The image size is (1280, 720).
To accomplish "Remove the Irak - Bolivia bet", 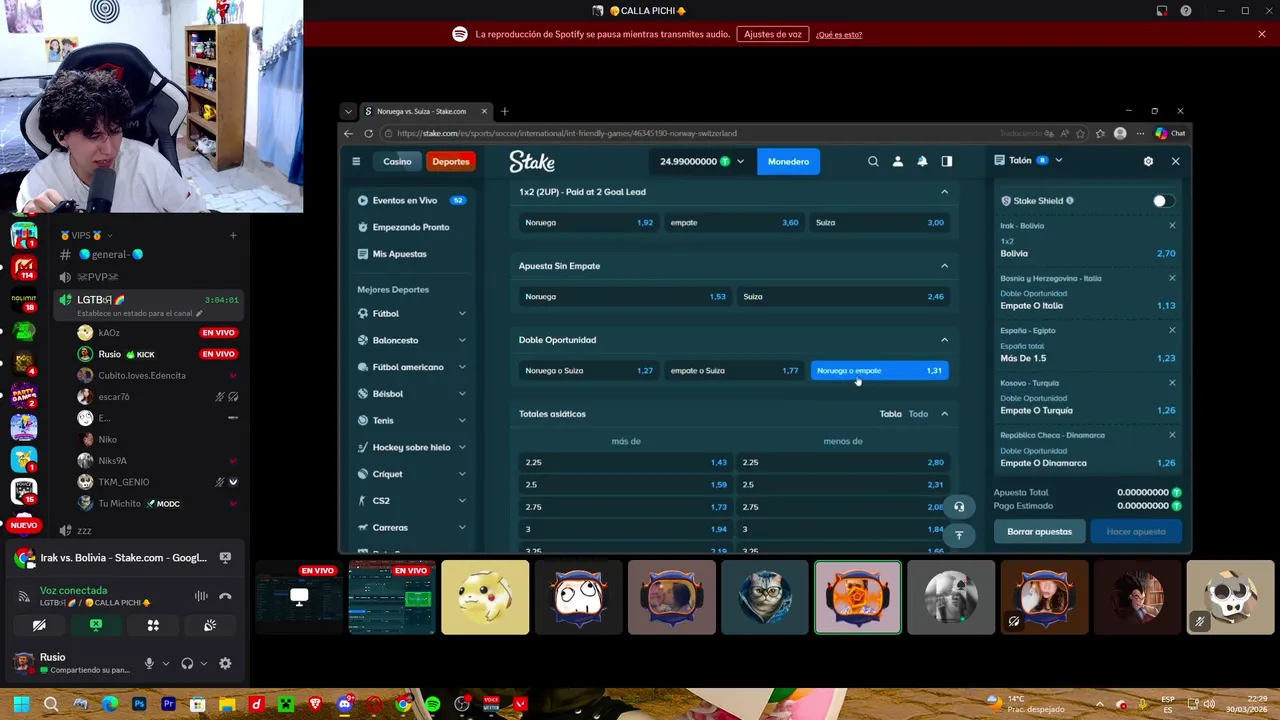I will [x=1172, y=225].
